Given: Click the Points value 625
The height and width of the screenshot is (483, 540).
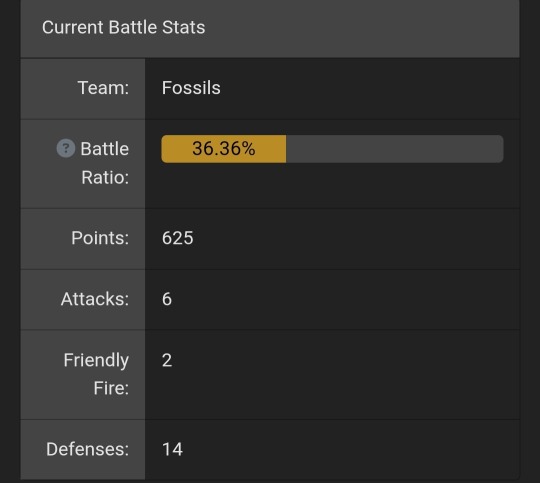Looking at the screenshot, I should coord(178,238).
